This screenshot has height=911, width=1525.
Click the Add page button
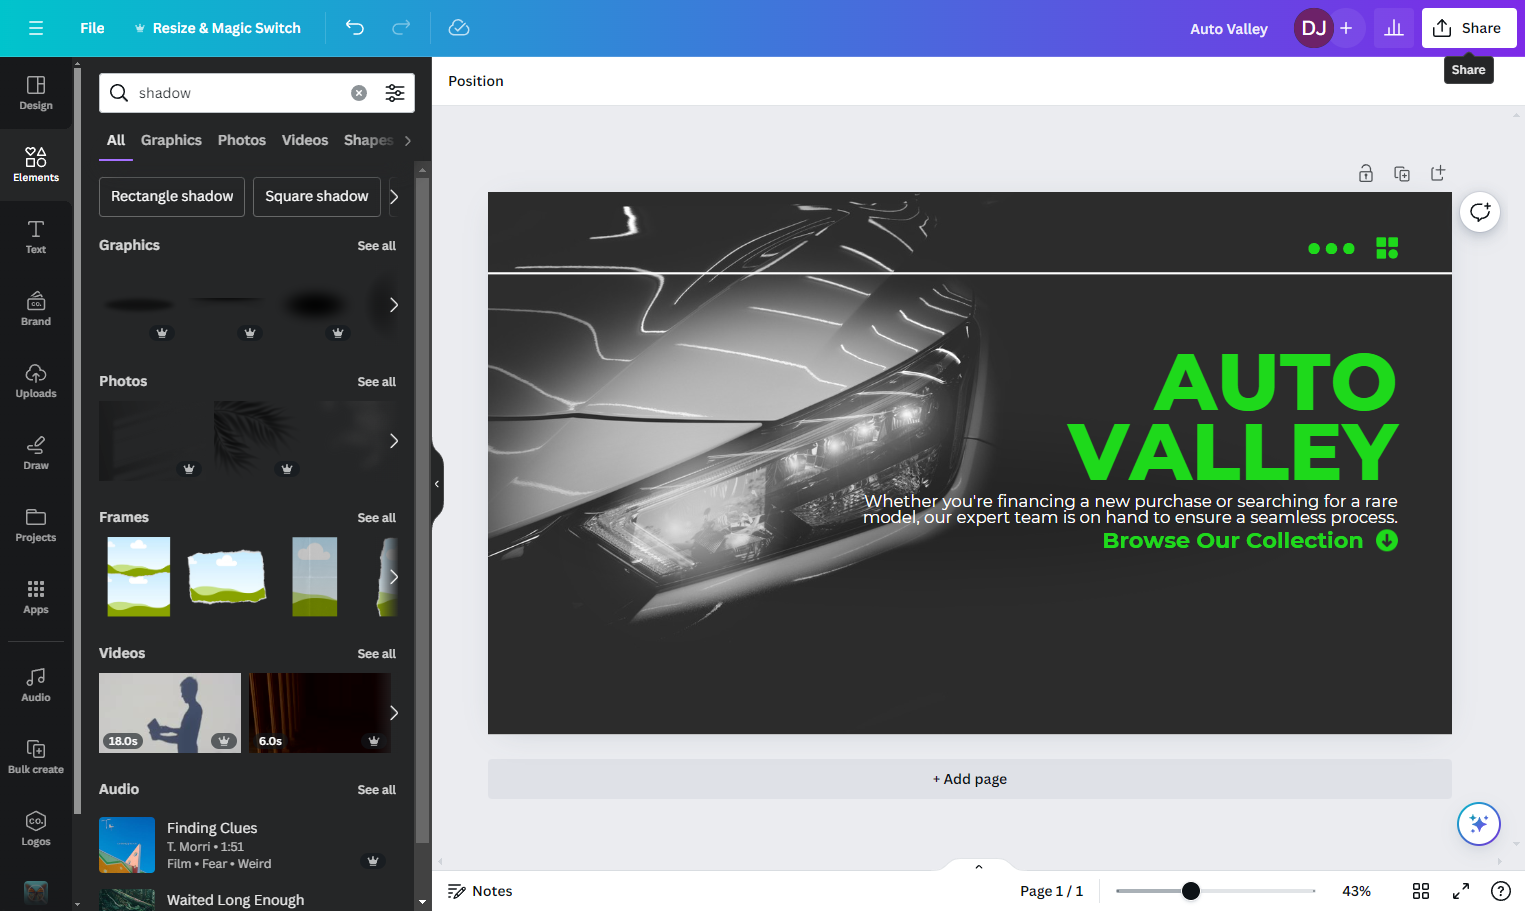pos(970,779)
